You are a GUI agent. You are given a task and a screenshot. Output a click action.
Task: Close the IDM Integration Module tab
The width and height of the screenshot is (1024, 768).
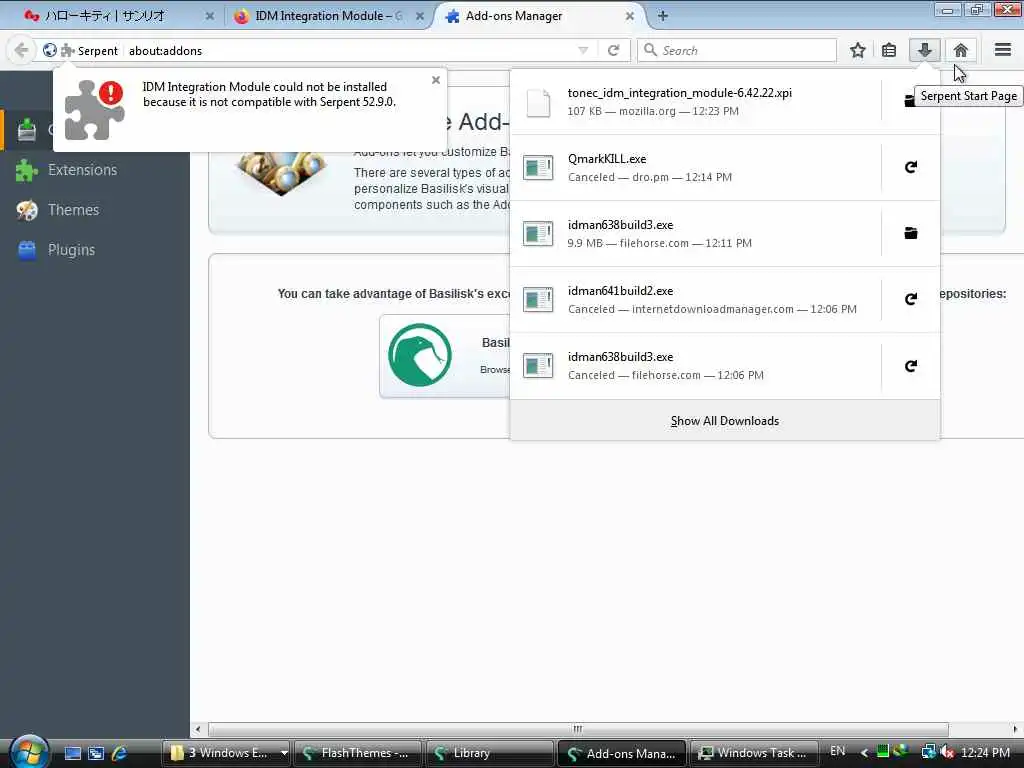[420, 16]
